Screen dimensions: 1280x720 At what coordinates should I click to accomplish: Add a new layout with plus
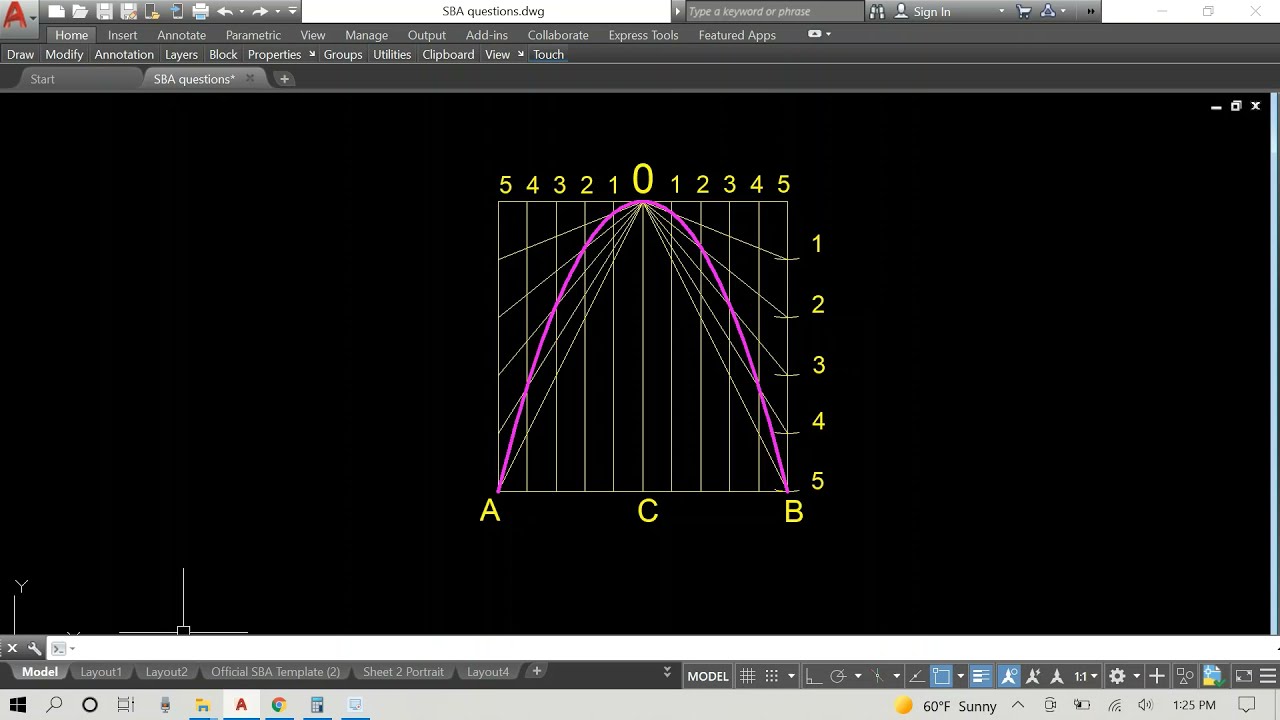pos(536,671)
